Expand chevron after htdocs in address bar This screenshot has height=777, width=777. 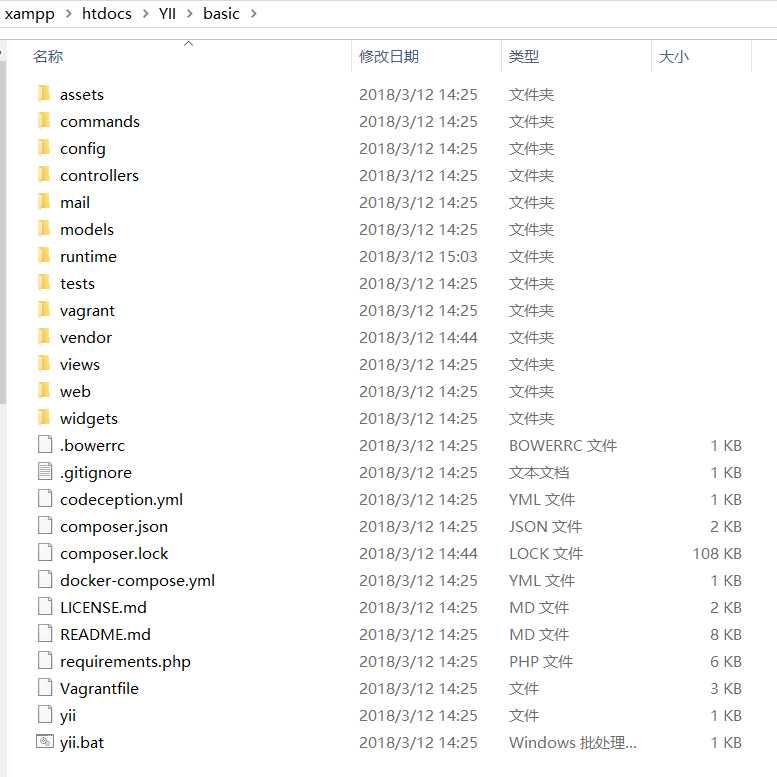coord(145,14)
